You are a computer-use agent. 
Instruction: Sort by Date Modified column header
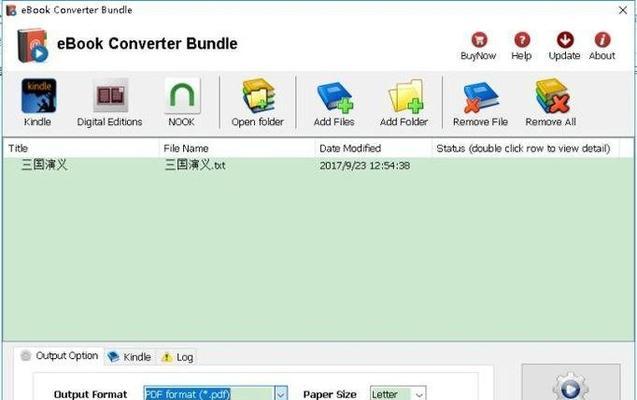(x=373, y=148)
